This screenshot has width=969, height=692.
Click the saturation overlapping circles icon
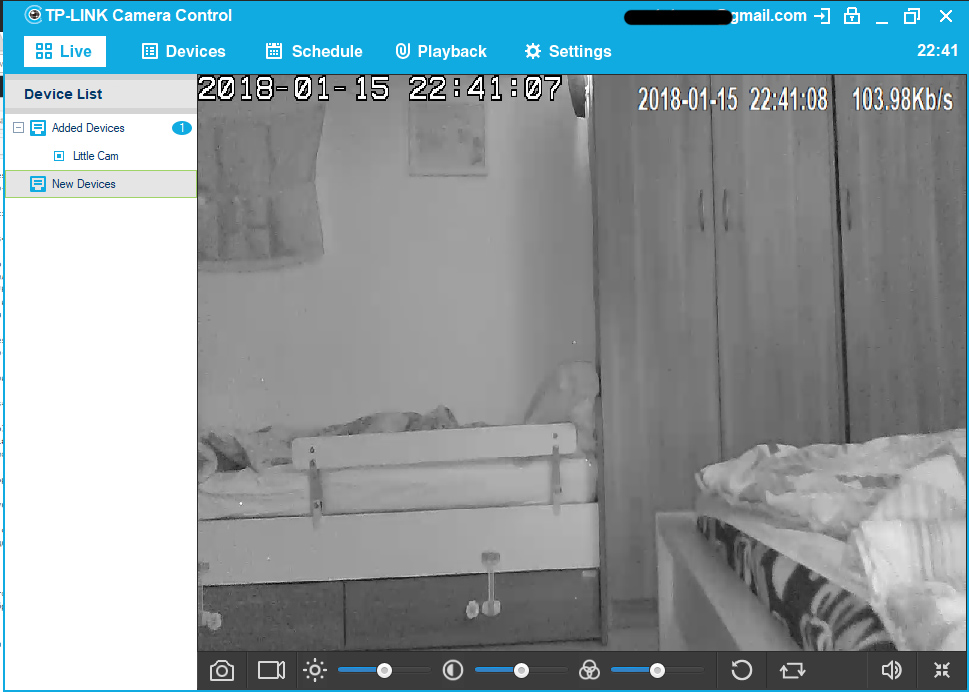pos(589,670)
